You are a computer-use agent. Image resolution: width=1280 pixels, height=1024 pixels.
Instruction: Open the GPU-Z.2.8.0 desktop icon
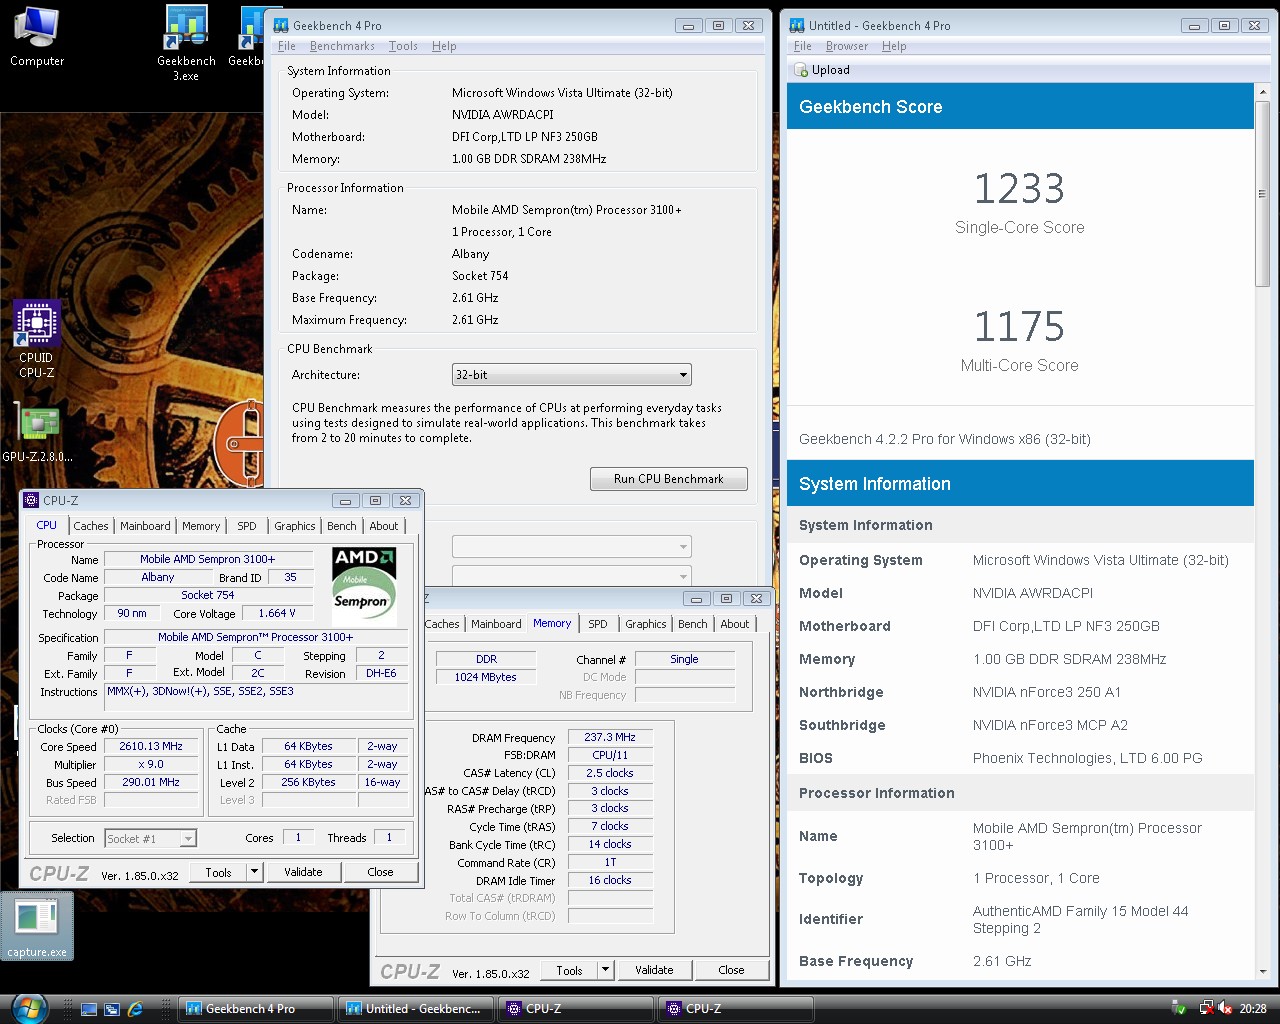37,433
